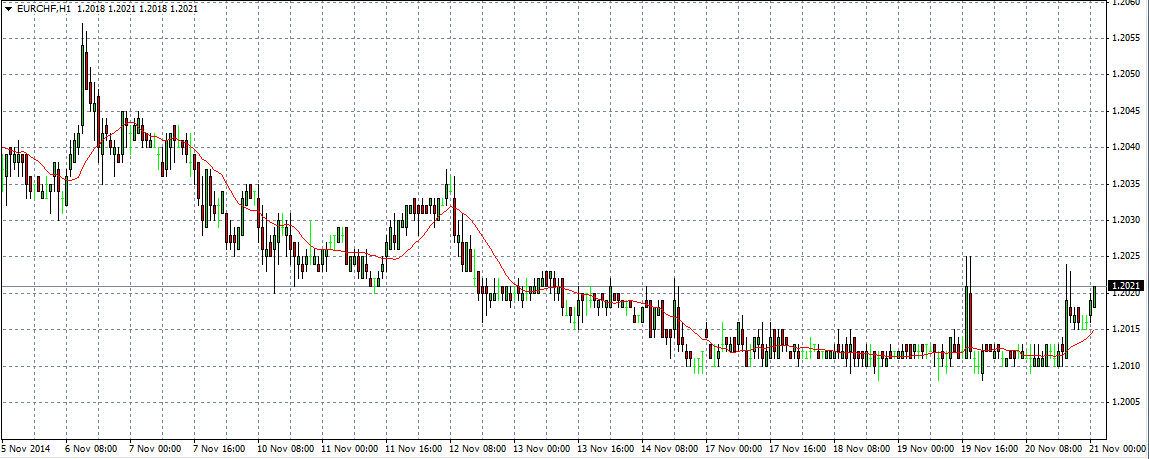
Task: Click the 19 Nov 16:00 time label
Action: 989,447
